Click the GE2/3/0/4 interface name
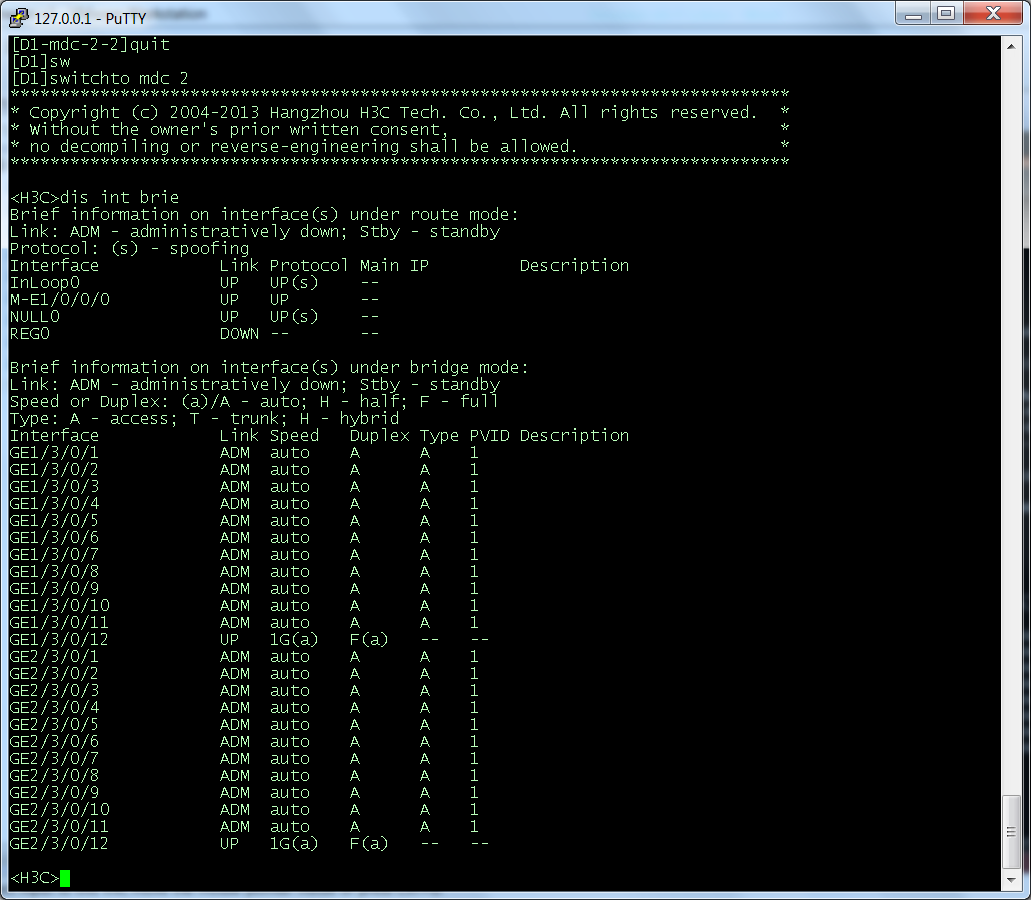The height and width of the screenshot is (900, 1031). pos(55,708)
